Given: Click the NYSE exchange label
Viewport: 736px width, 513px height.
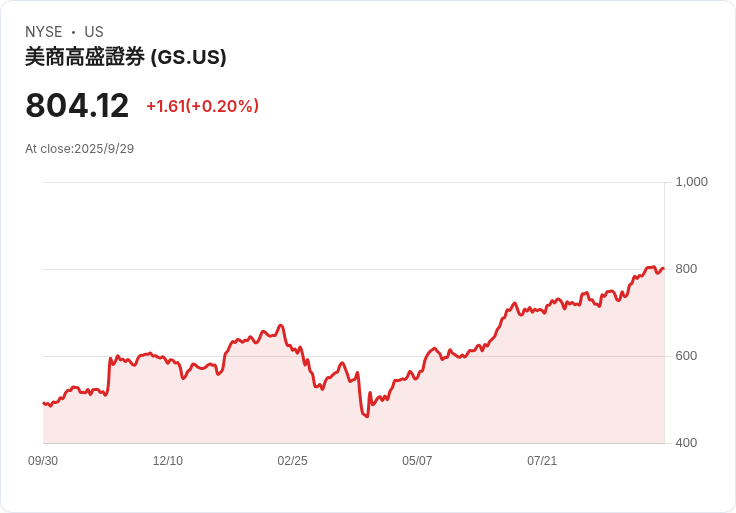Looking at the screenshot, I should (x=43, y=32).
